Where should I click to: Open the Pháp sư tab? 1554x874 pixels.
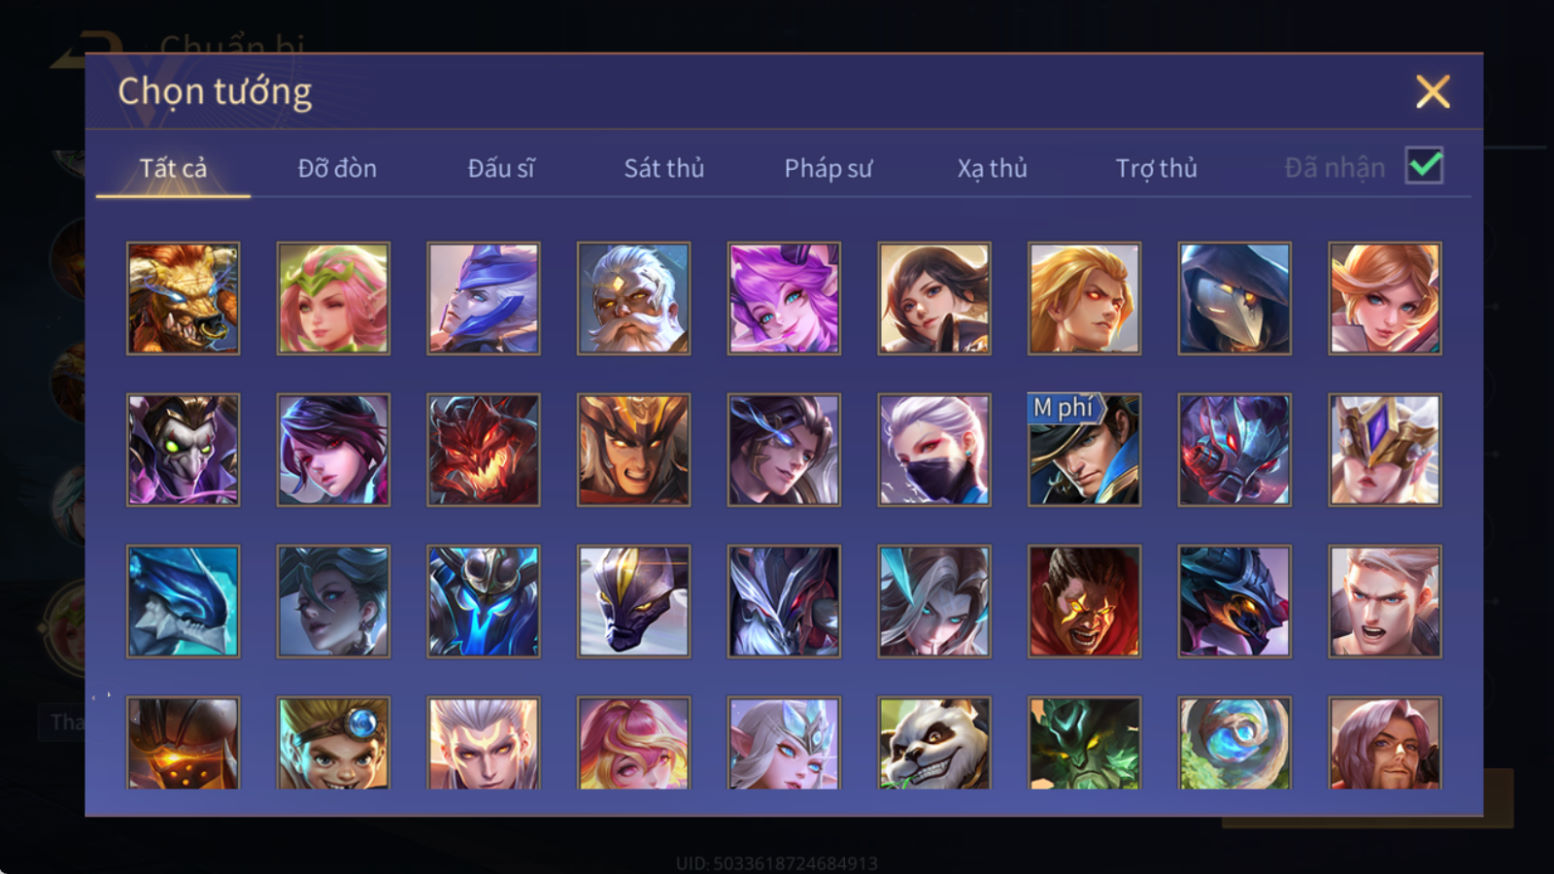[x=828, y=168]
